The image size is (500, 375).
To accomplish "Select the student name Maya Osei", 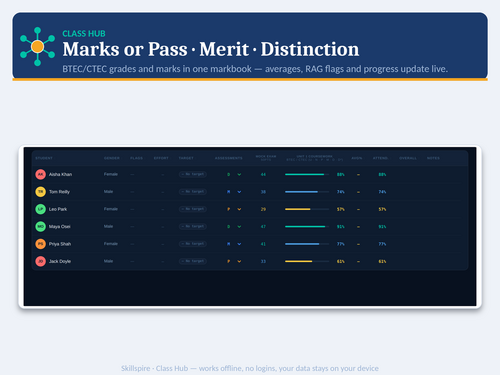I will tap(60, 226).
